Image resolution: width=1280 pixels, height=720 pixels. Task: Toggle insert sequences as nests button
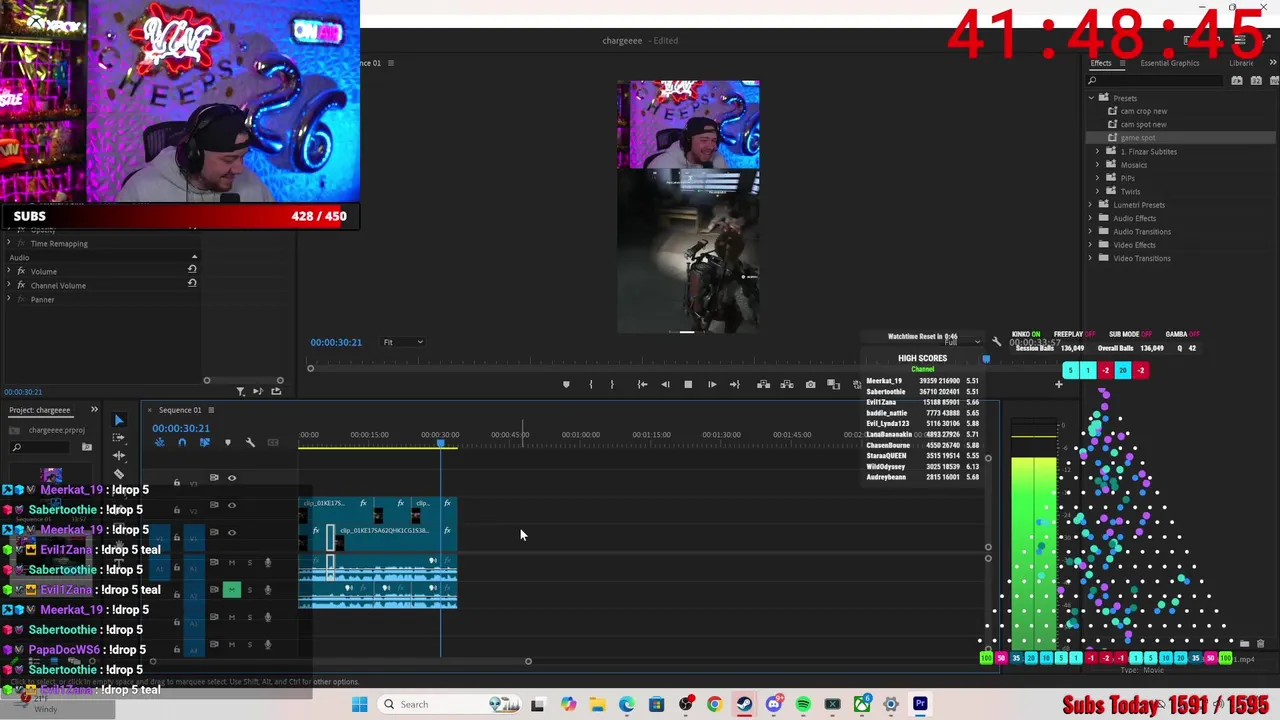point(159,442)
